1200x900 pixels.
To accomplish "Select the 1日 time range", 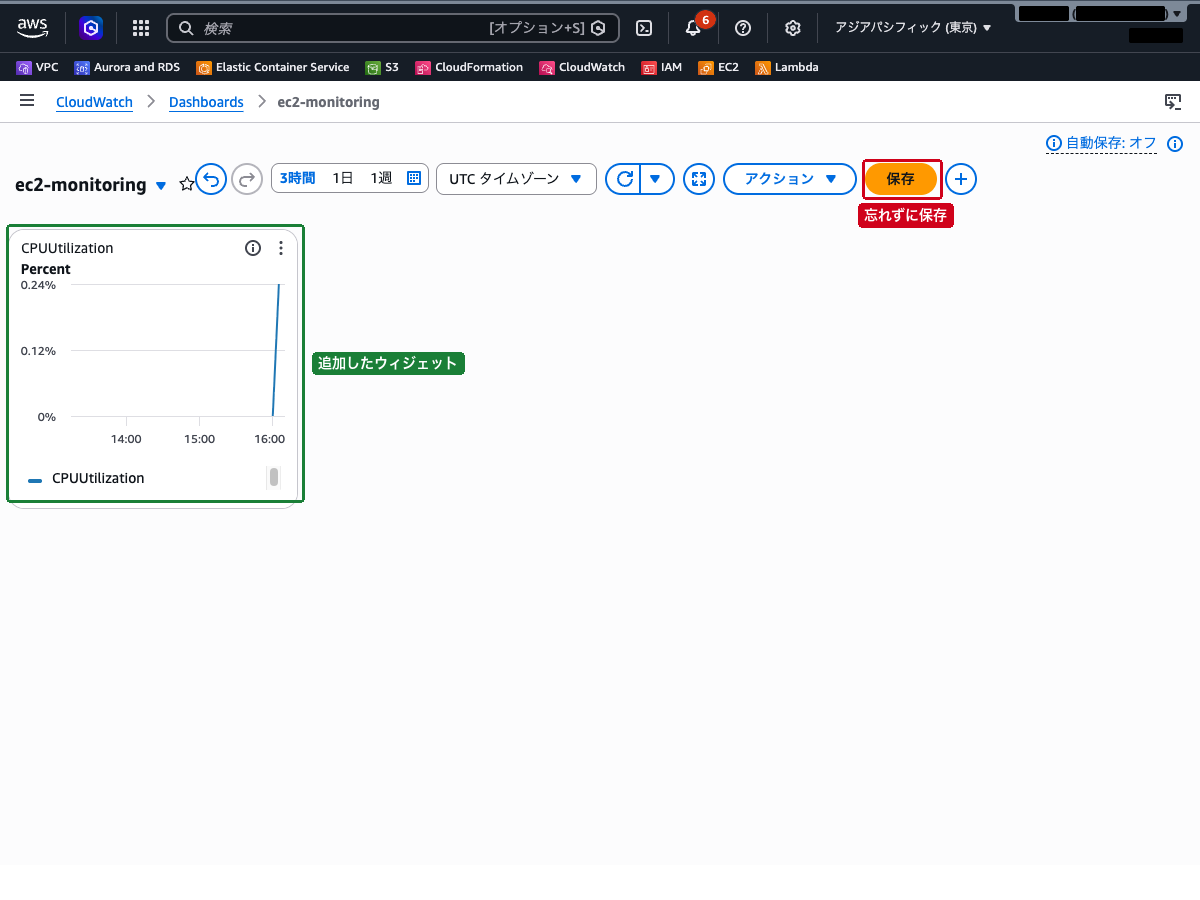I will 343,178.
